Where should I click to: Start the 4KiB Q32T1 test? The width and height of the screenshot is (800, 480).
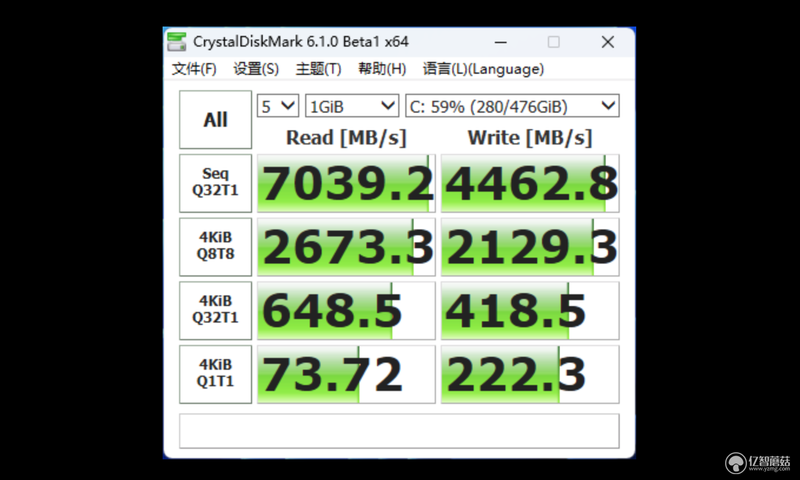pos(215,311)
